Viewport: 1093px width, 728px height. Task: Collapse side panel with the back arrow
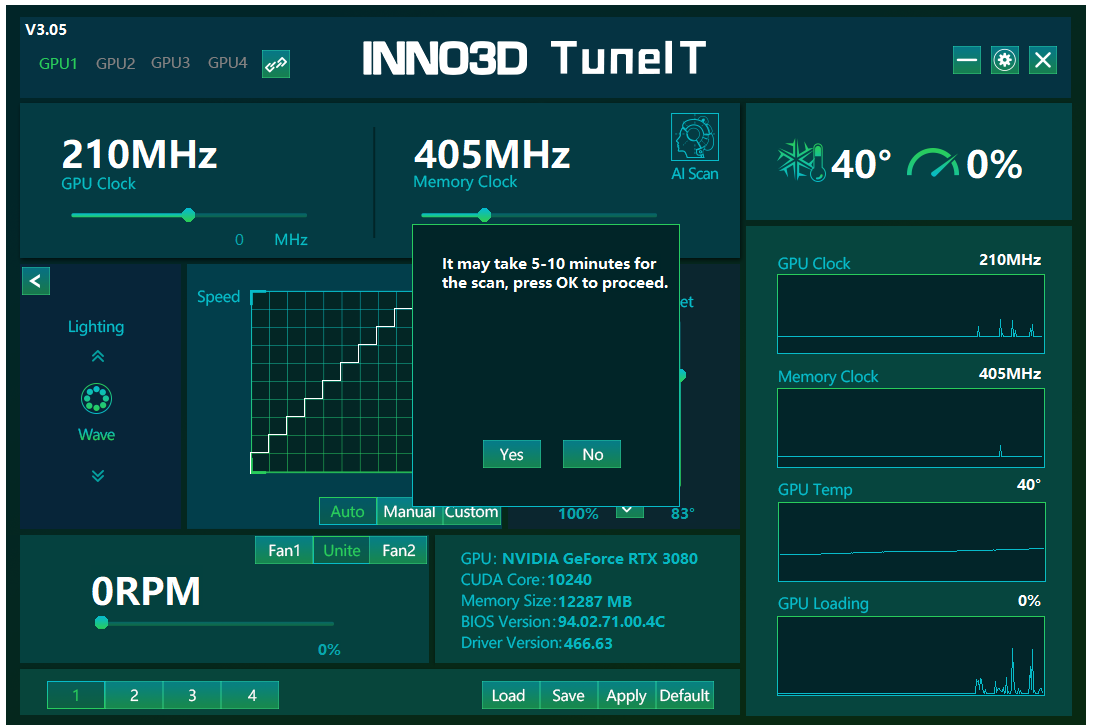click(x=36, y=281)
